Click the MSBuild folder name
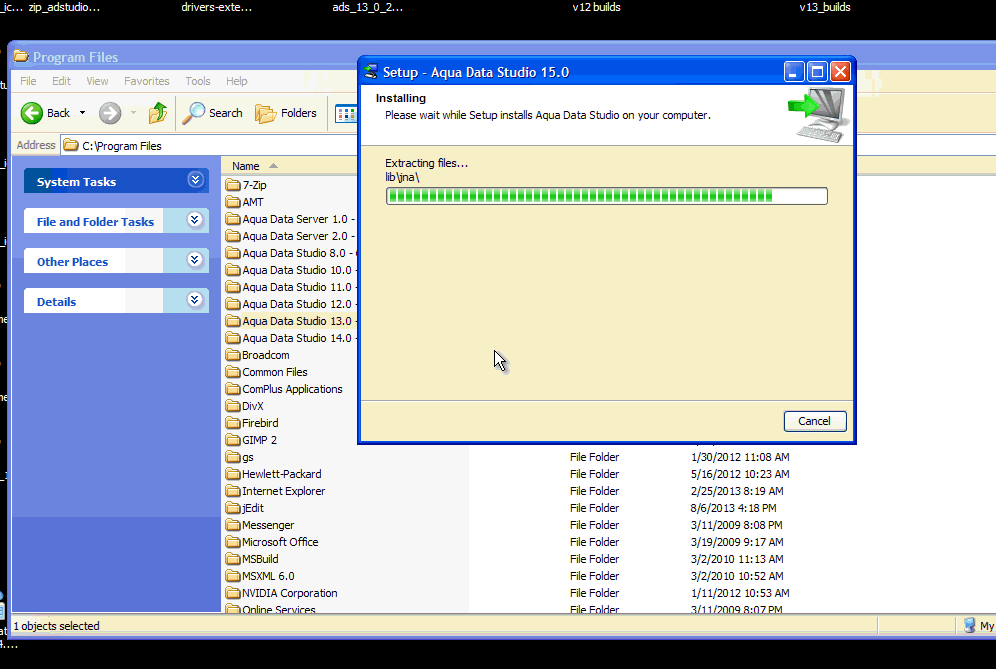The width and height of the screenshot is (996, 669). pos(260,559)
